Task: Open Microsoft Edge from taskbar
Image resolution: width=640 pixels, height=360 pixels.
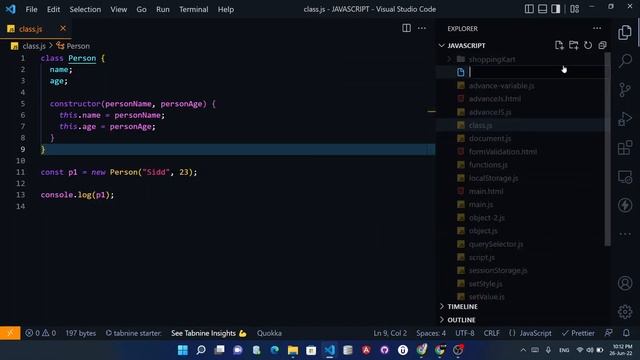Action: (x=274, y=350)
